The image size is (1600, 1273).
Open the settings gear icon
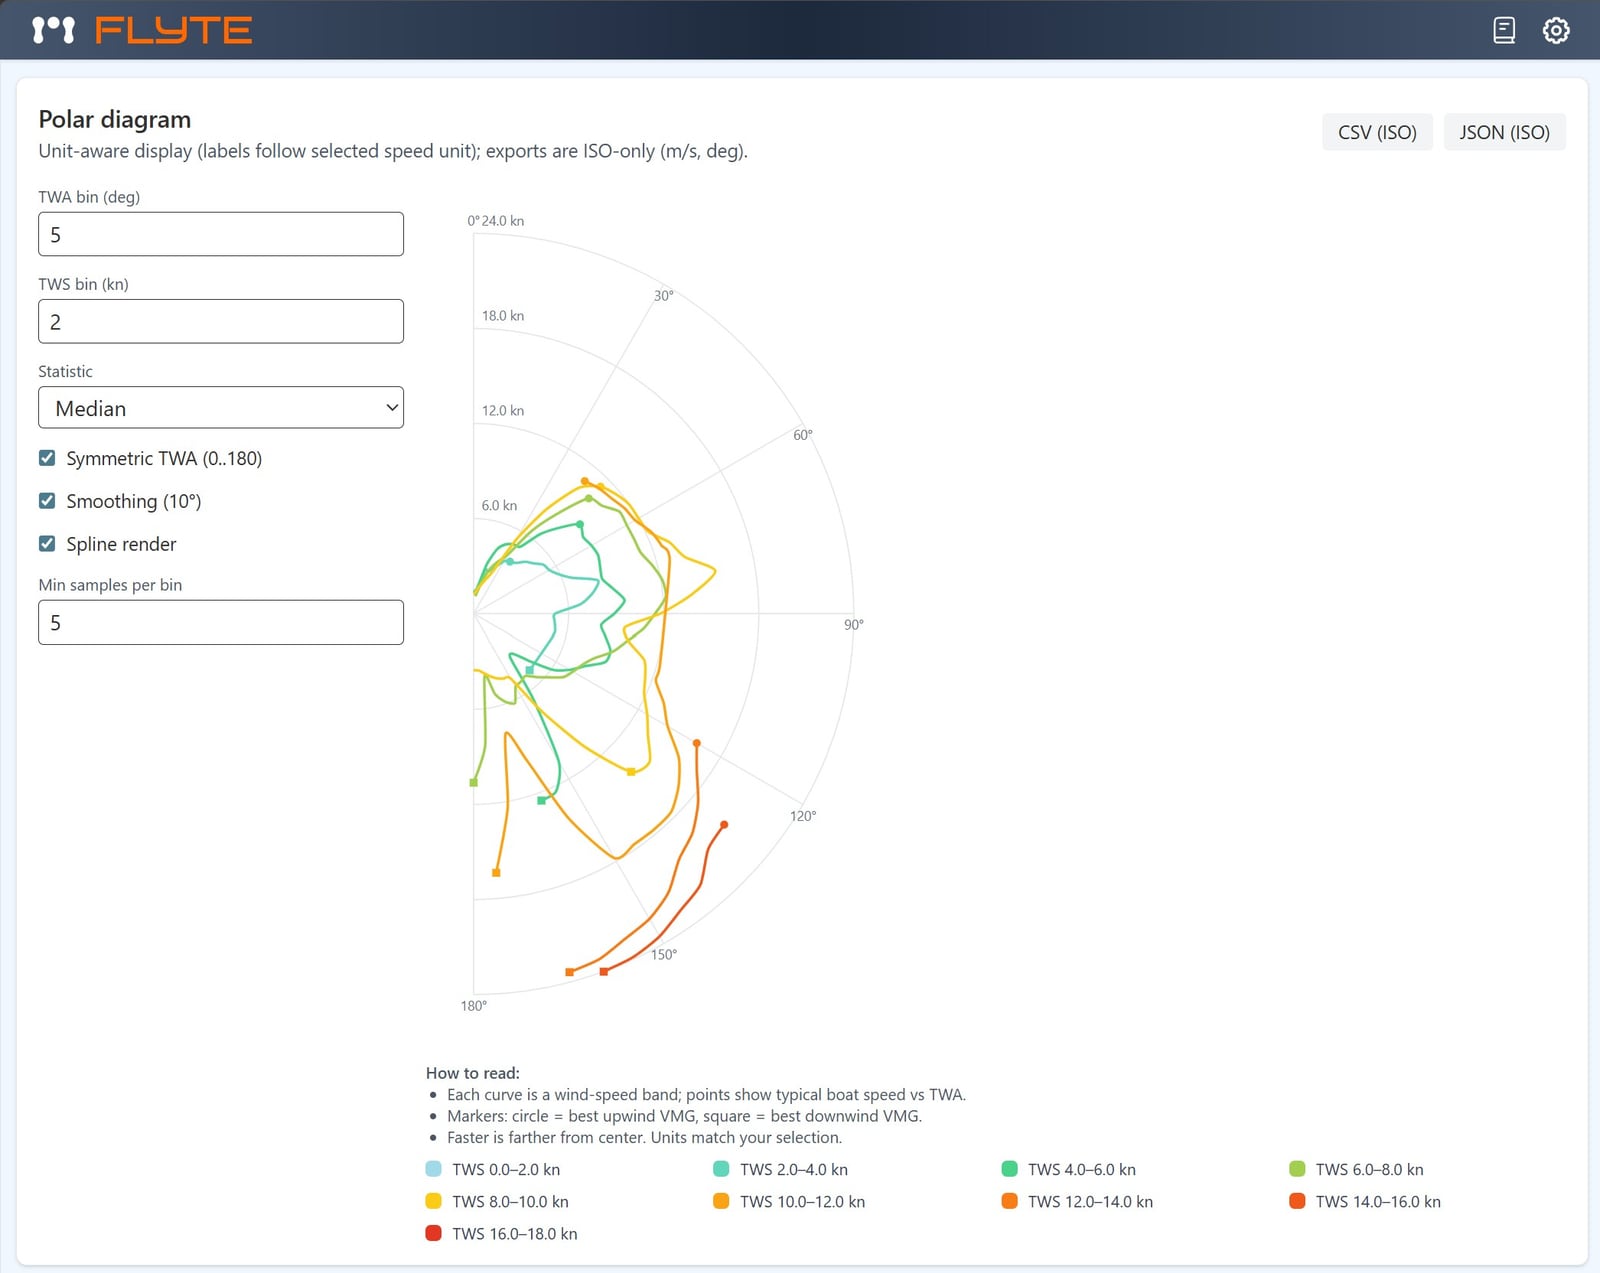point(1556,31)
